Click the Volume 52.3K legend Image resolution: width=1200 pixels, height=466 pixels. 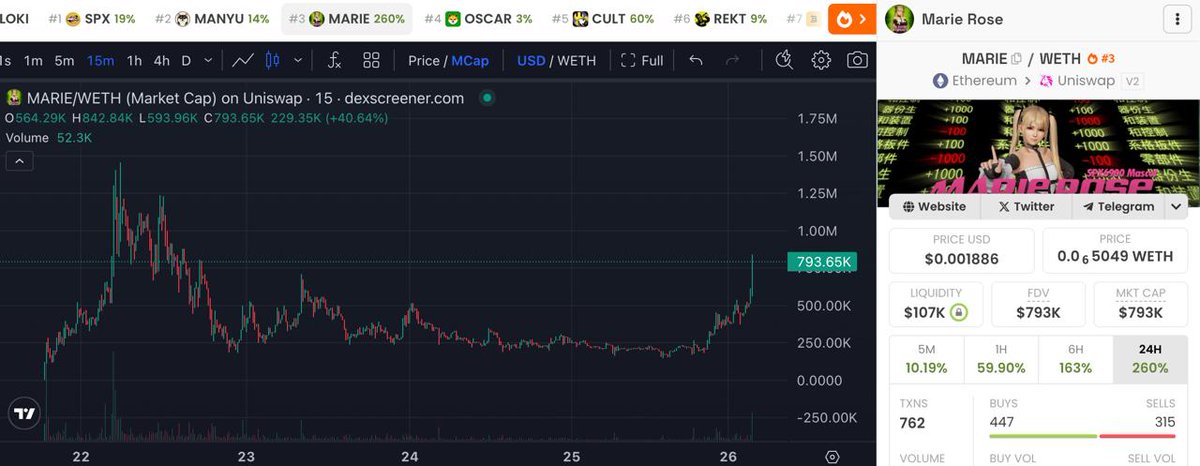[49, 137]
